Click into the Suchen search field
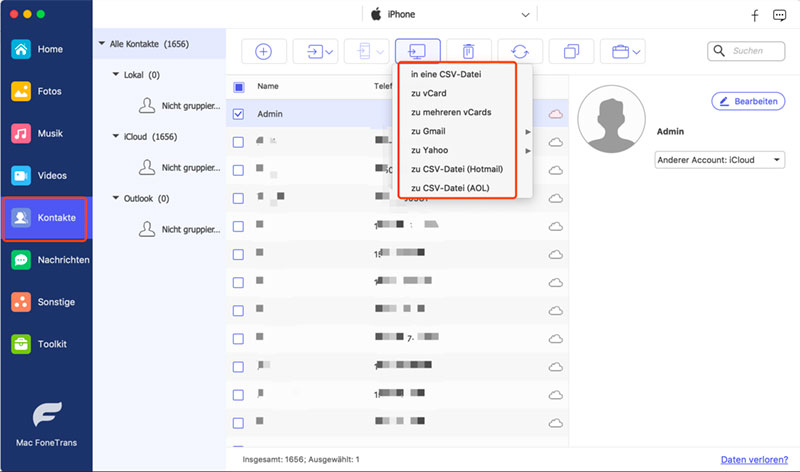Viewport: 800px width, 472px height. 746,51
